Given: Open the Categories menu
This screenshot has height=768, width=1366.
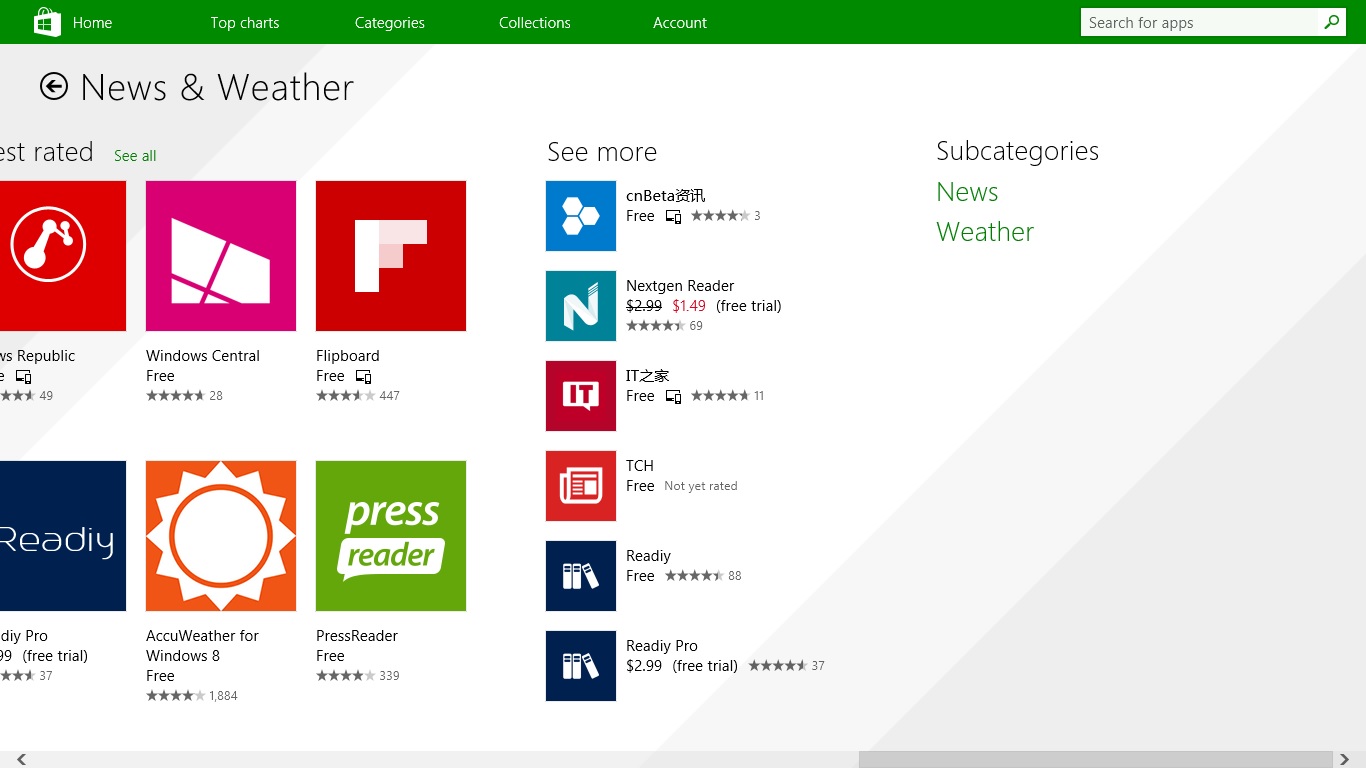Looking at the screenshot, I should click(x=390, y=22).
